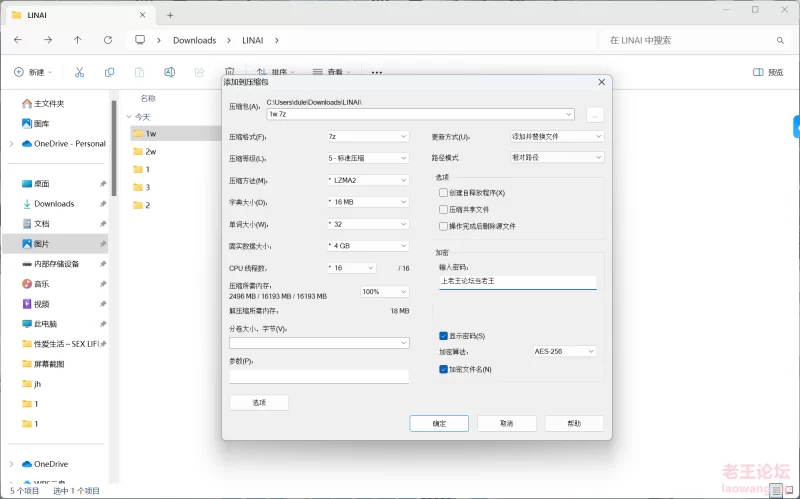The image size is (800, 499).
Task: Open 桌面 in sidebar
Action: click(x=36, y=184)
